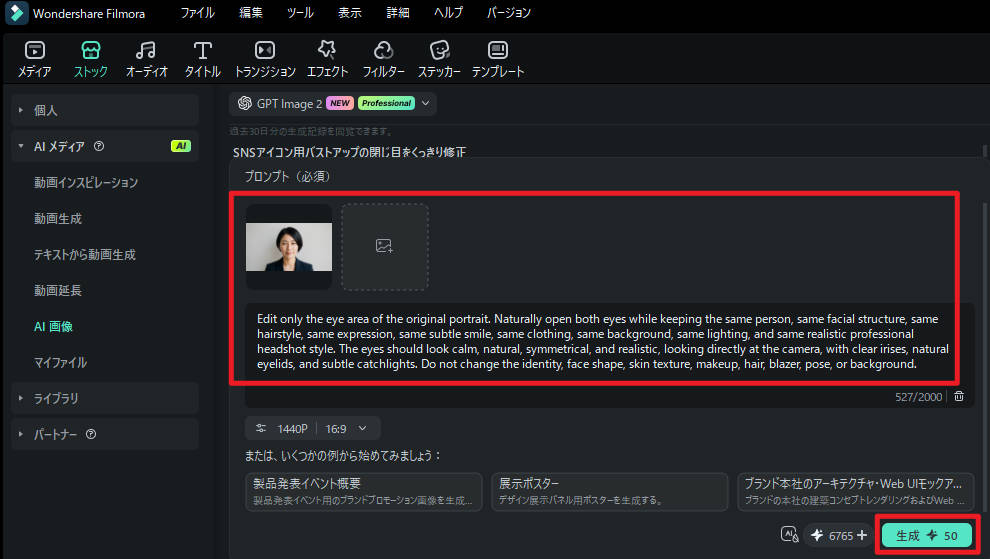This screenshot has height=559, width=990.
Task: Open the 編集 menu
Action: coord(251,13)
